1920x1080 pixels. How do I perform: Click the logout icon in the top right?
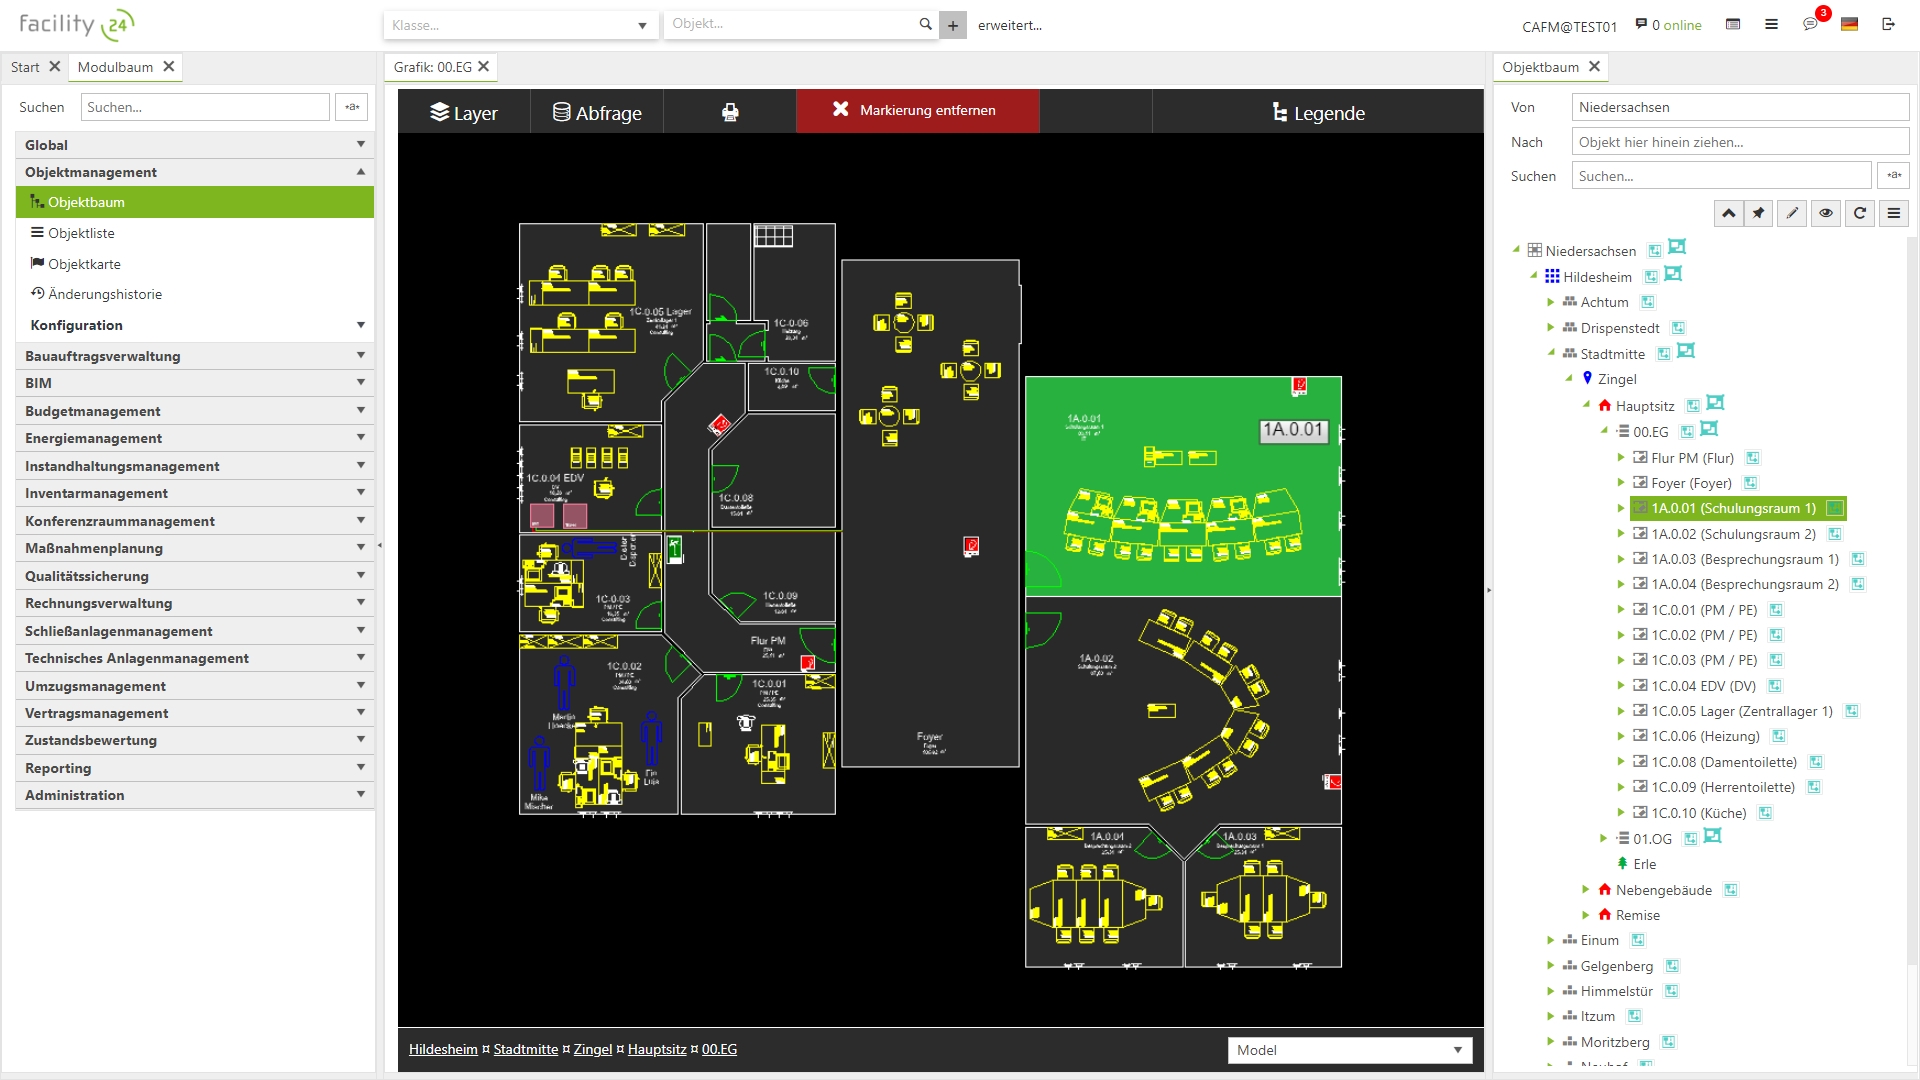click(1890, 24)
